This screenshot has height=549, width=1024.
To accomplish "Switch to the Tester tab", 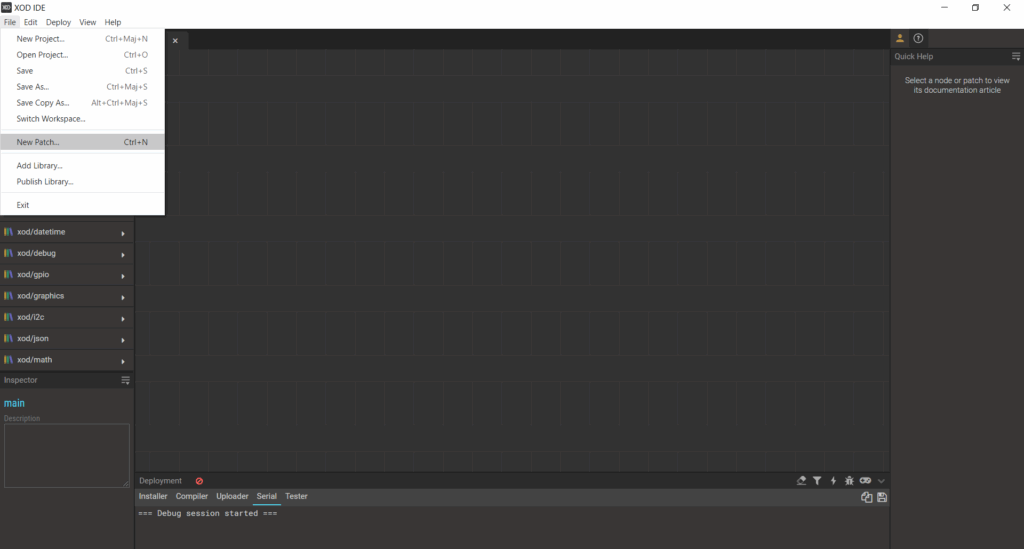I will point(296,496).
